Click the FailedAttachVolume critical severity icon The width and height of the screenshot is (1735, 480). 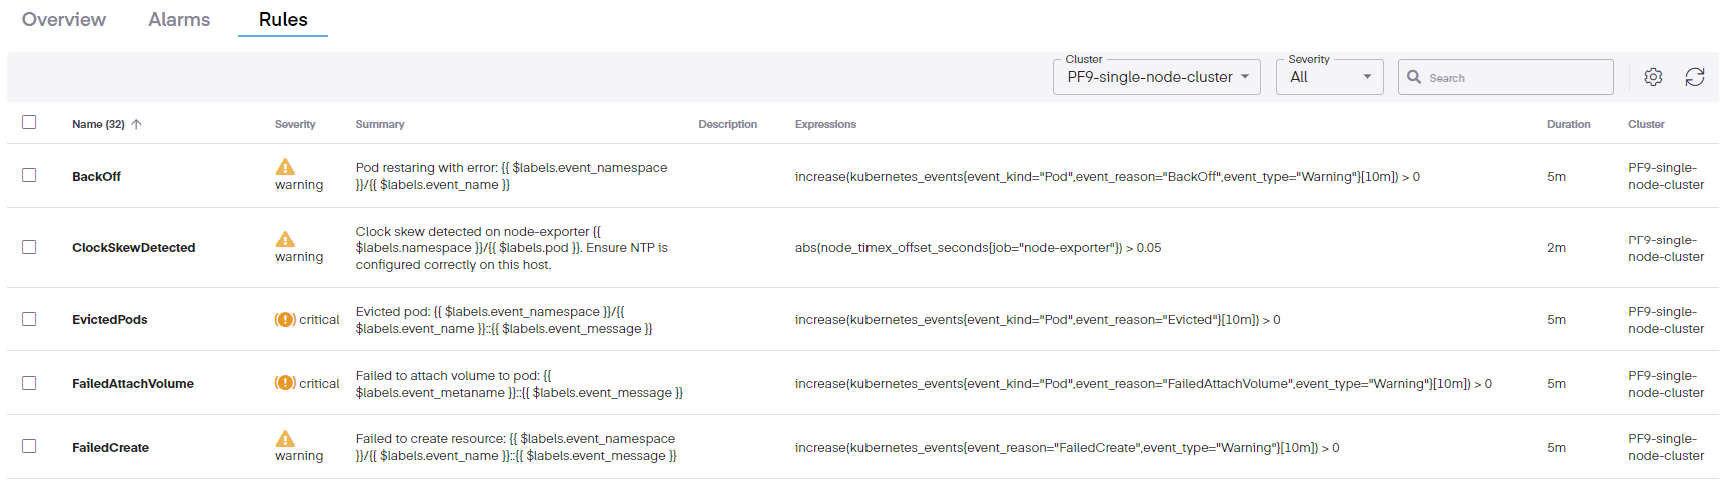point(285,383)
